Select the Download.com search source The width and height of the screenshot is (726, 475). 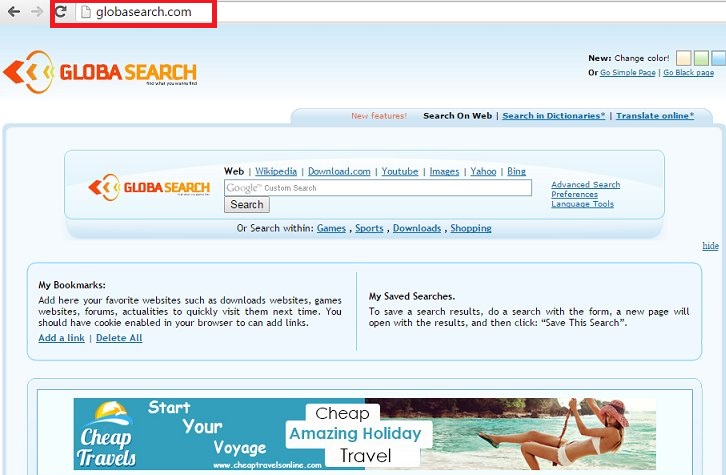(x=339, y=171)
